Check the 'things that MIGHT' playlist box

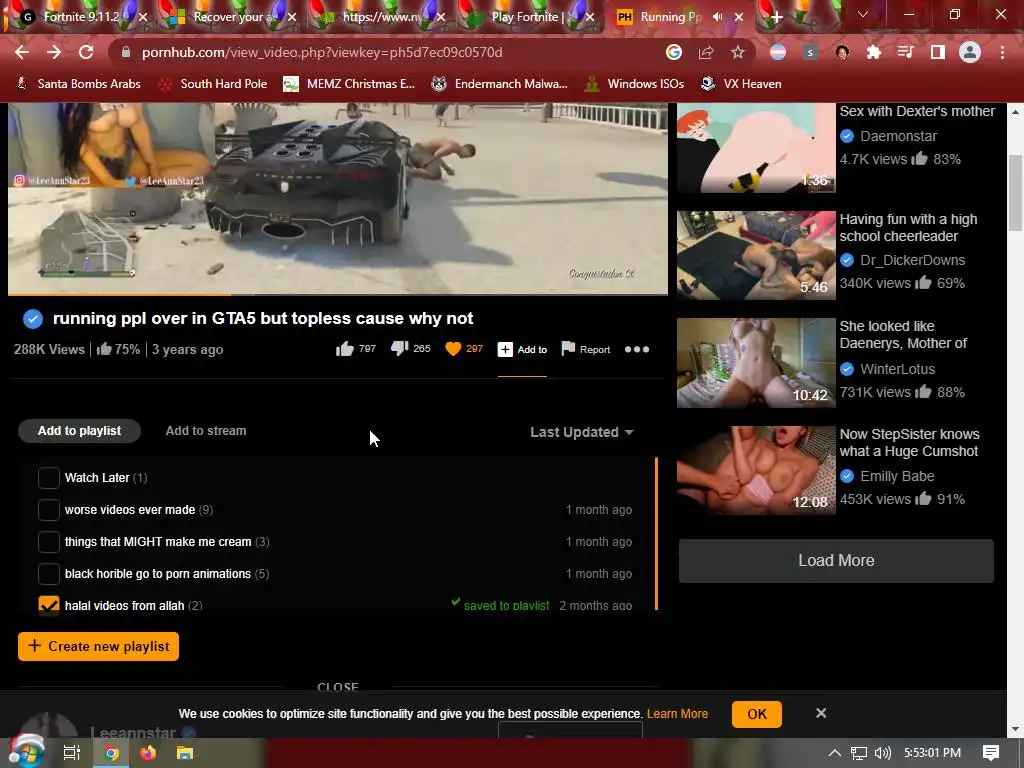pyautogui.click(x=49, y=541)
